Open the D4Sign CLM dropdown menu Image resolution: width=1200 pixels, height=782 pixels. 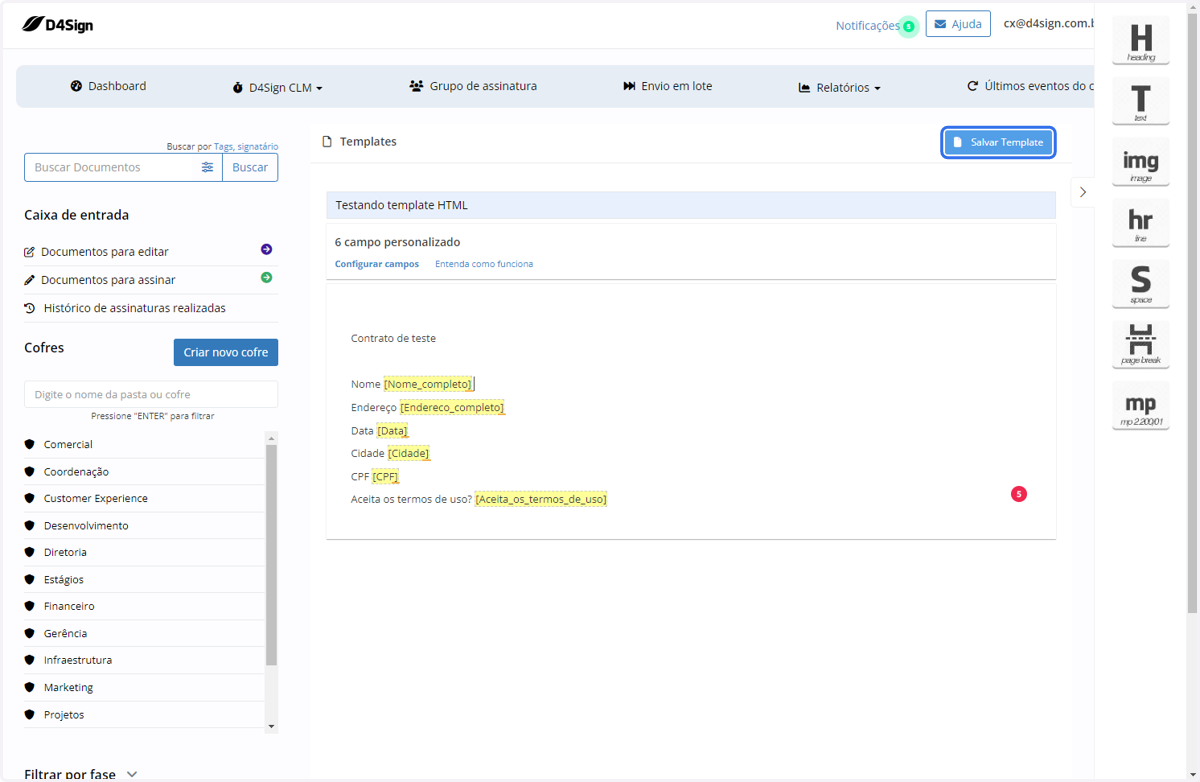278,88
